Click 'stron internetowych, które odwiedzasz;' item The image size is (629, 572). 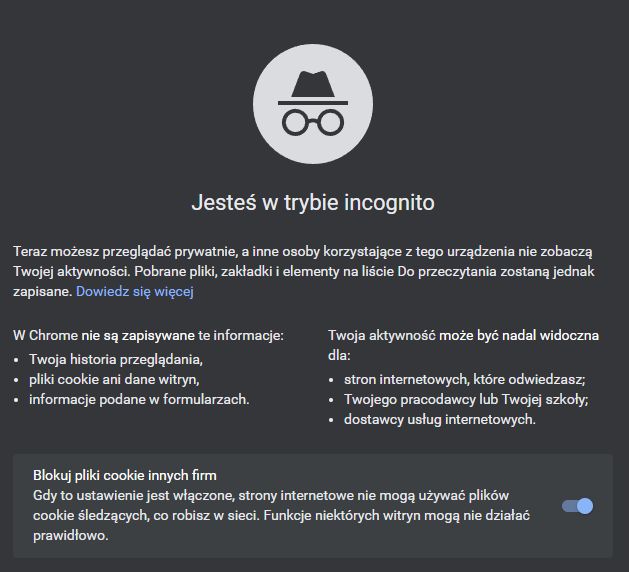465,379
